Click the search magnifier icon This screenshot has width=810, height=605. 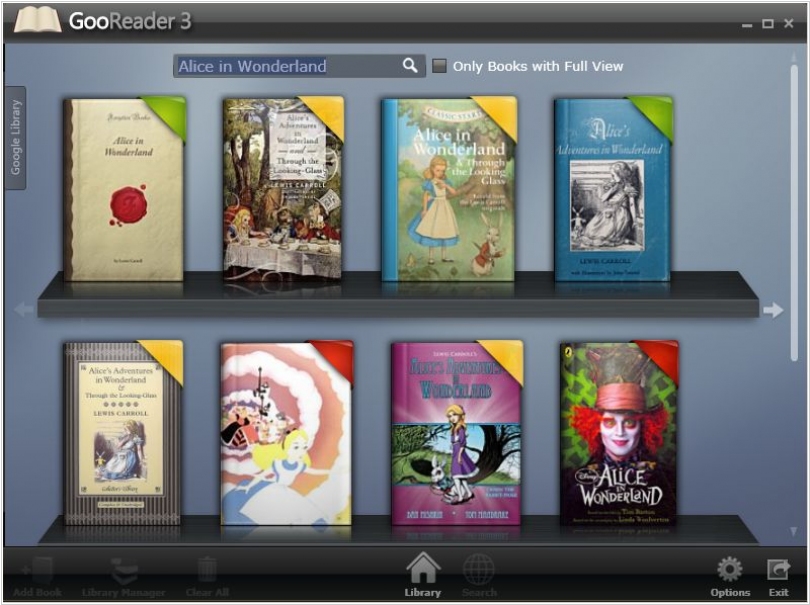click(x=410, y=66)
